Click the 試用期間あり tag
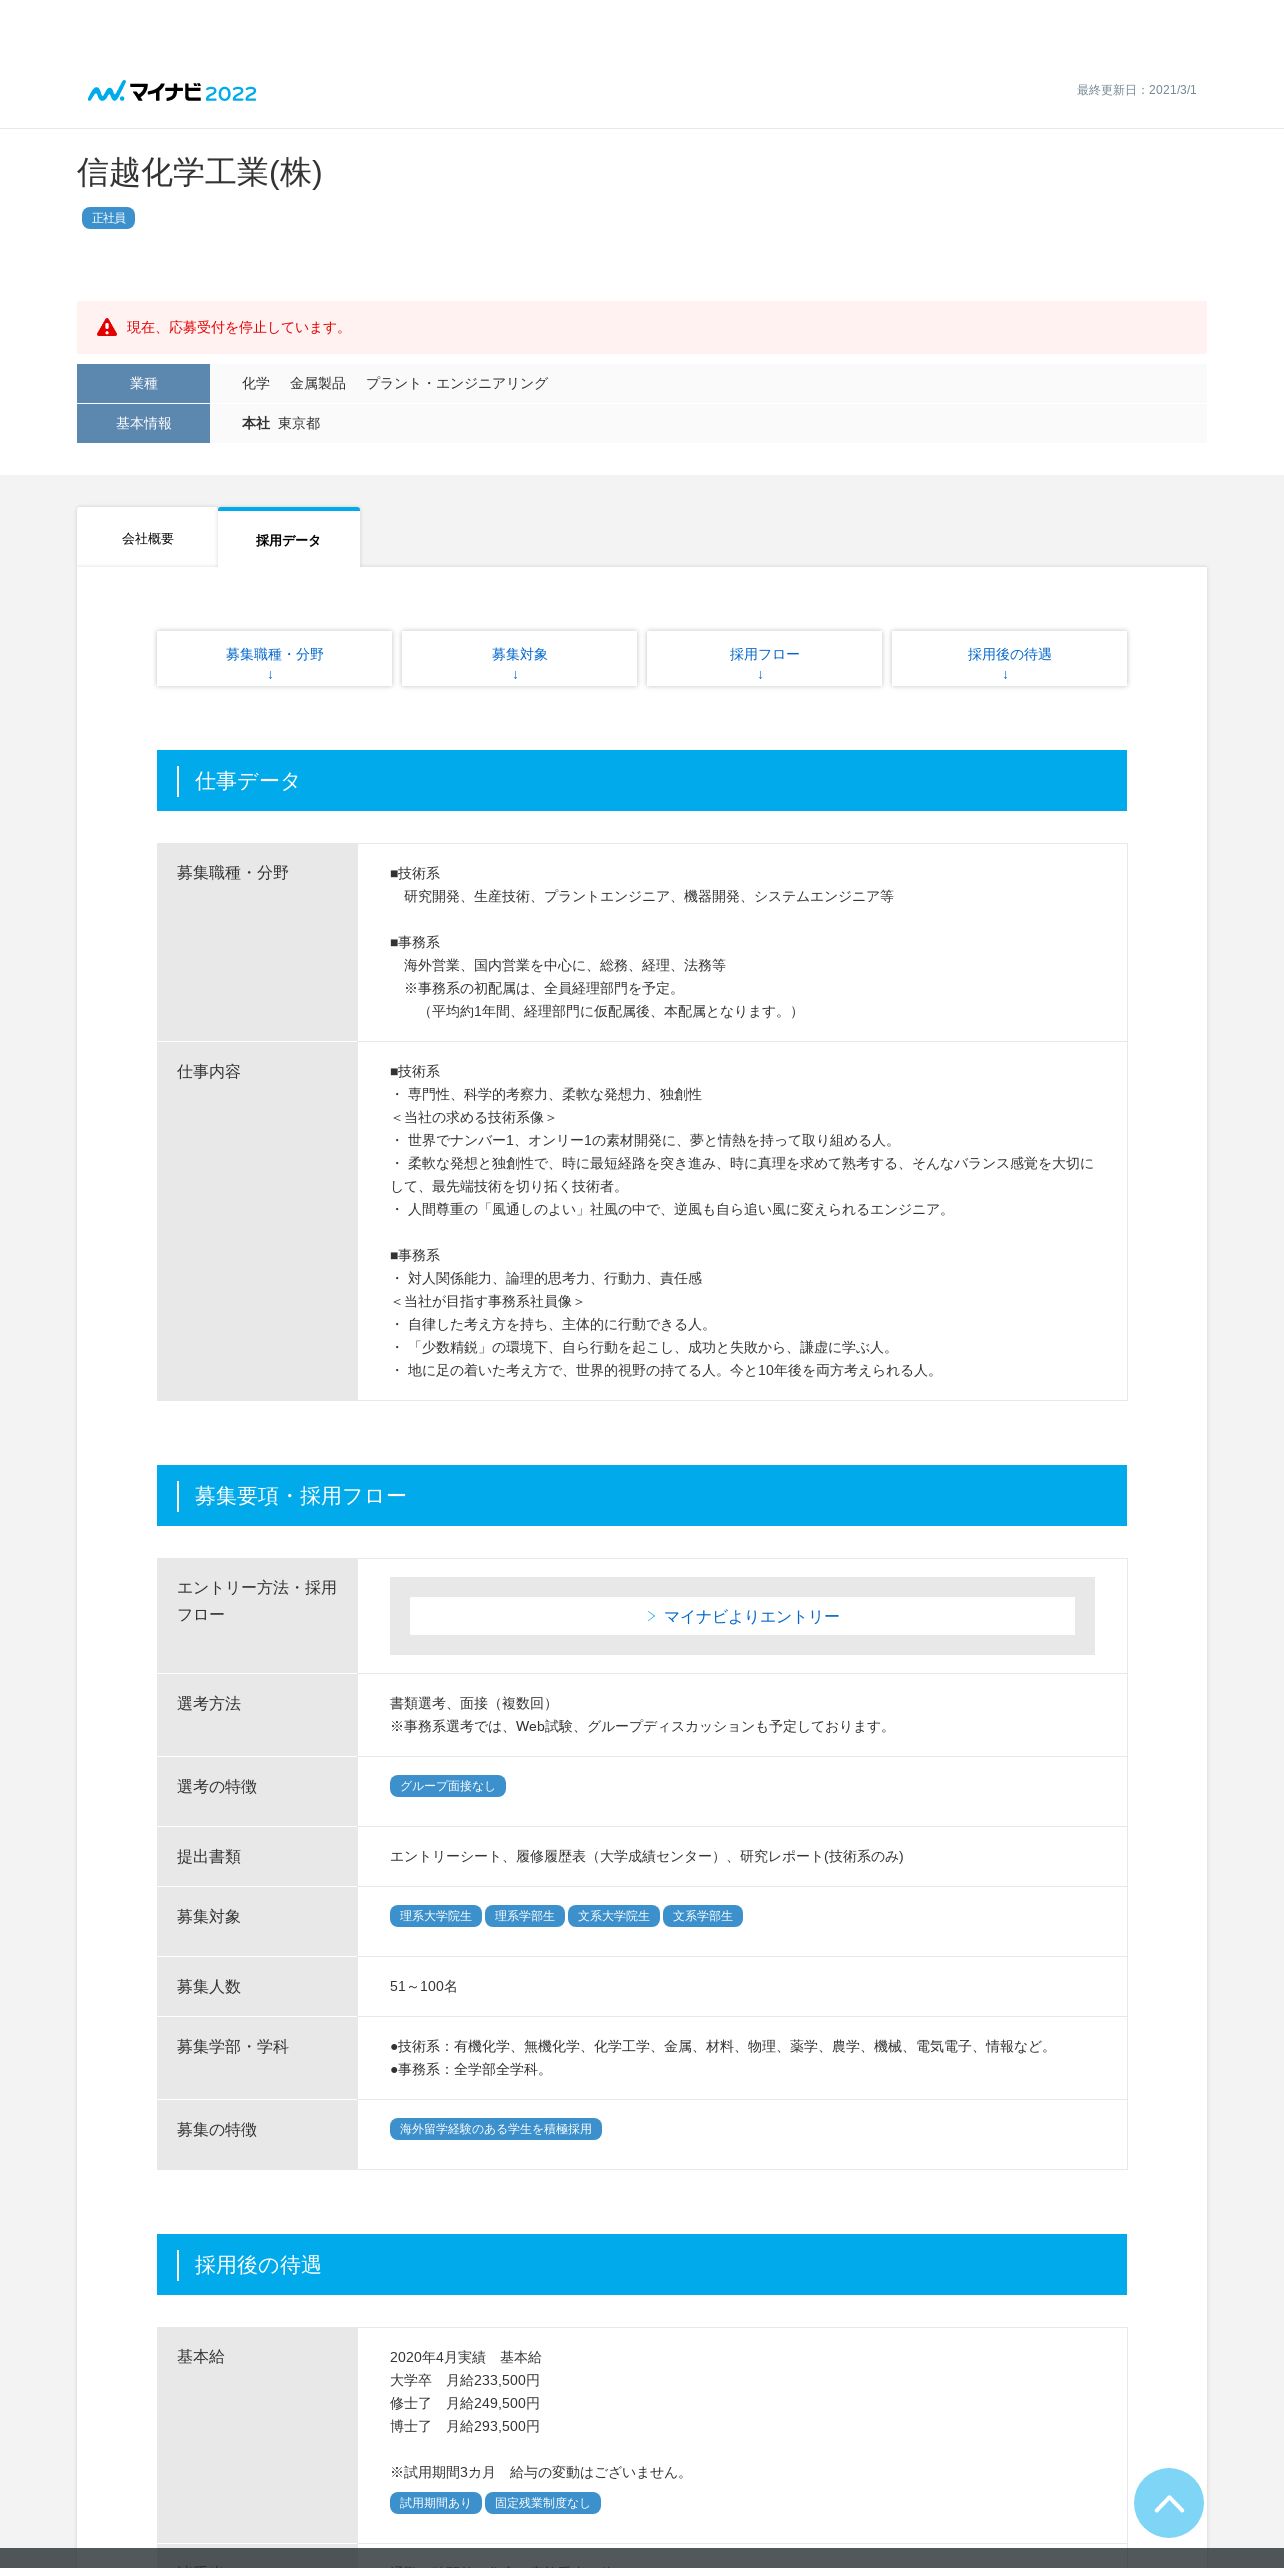The image size is (1284, 2568). 435,2503
